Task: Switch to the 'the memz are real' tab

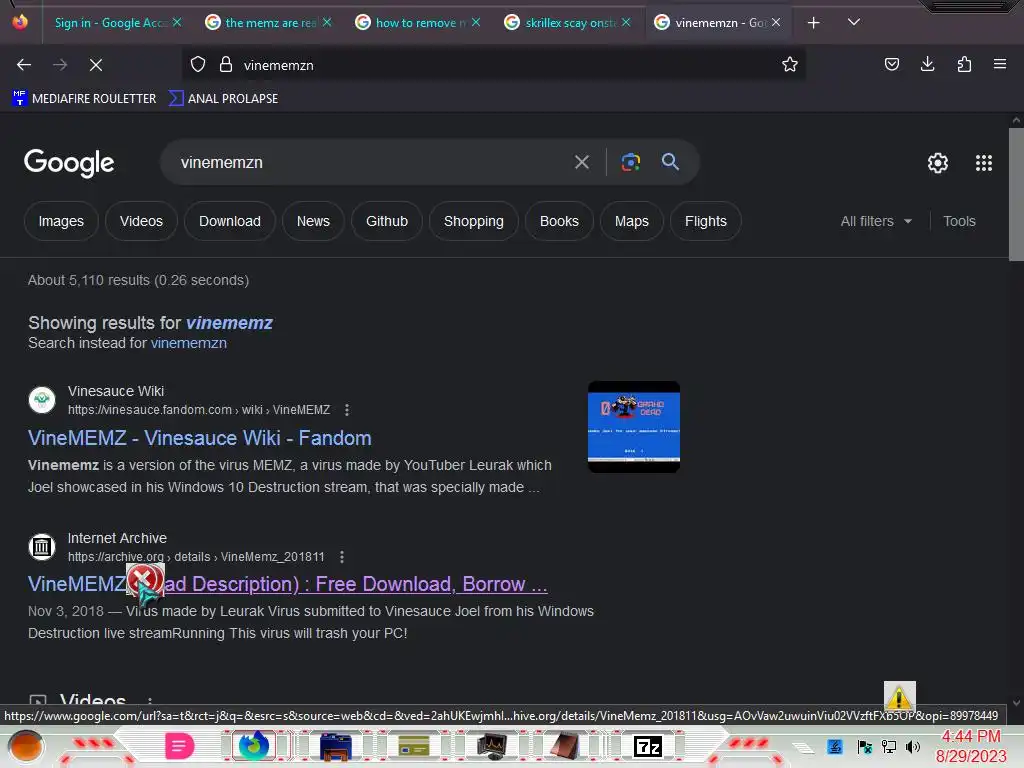Action: click(263, 23)
